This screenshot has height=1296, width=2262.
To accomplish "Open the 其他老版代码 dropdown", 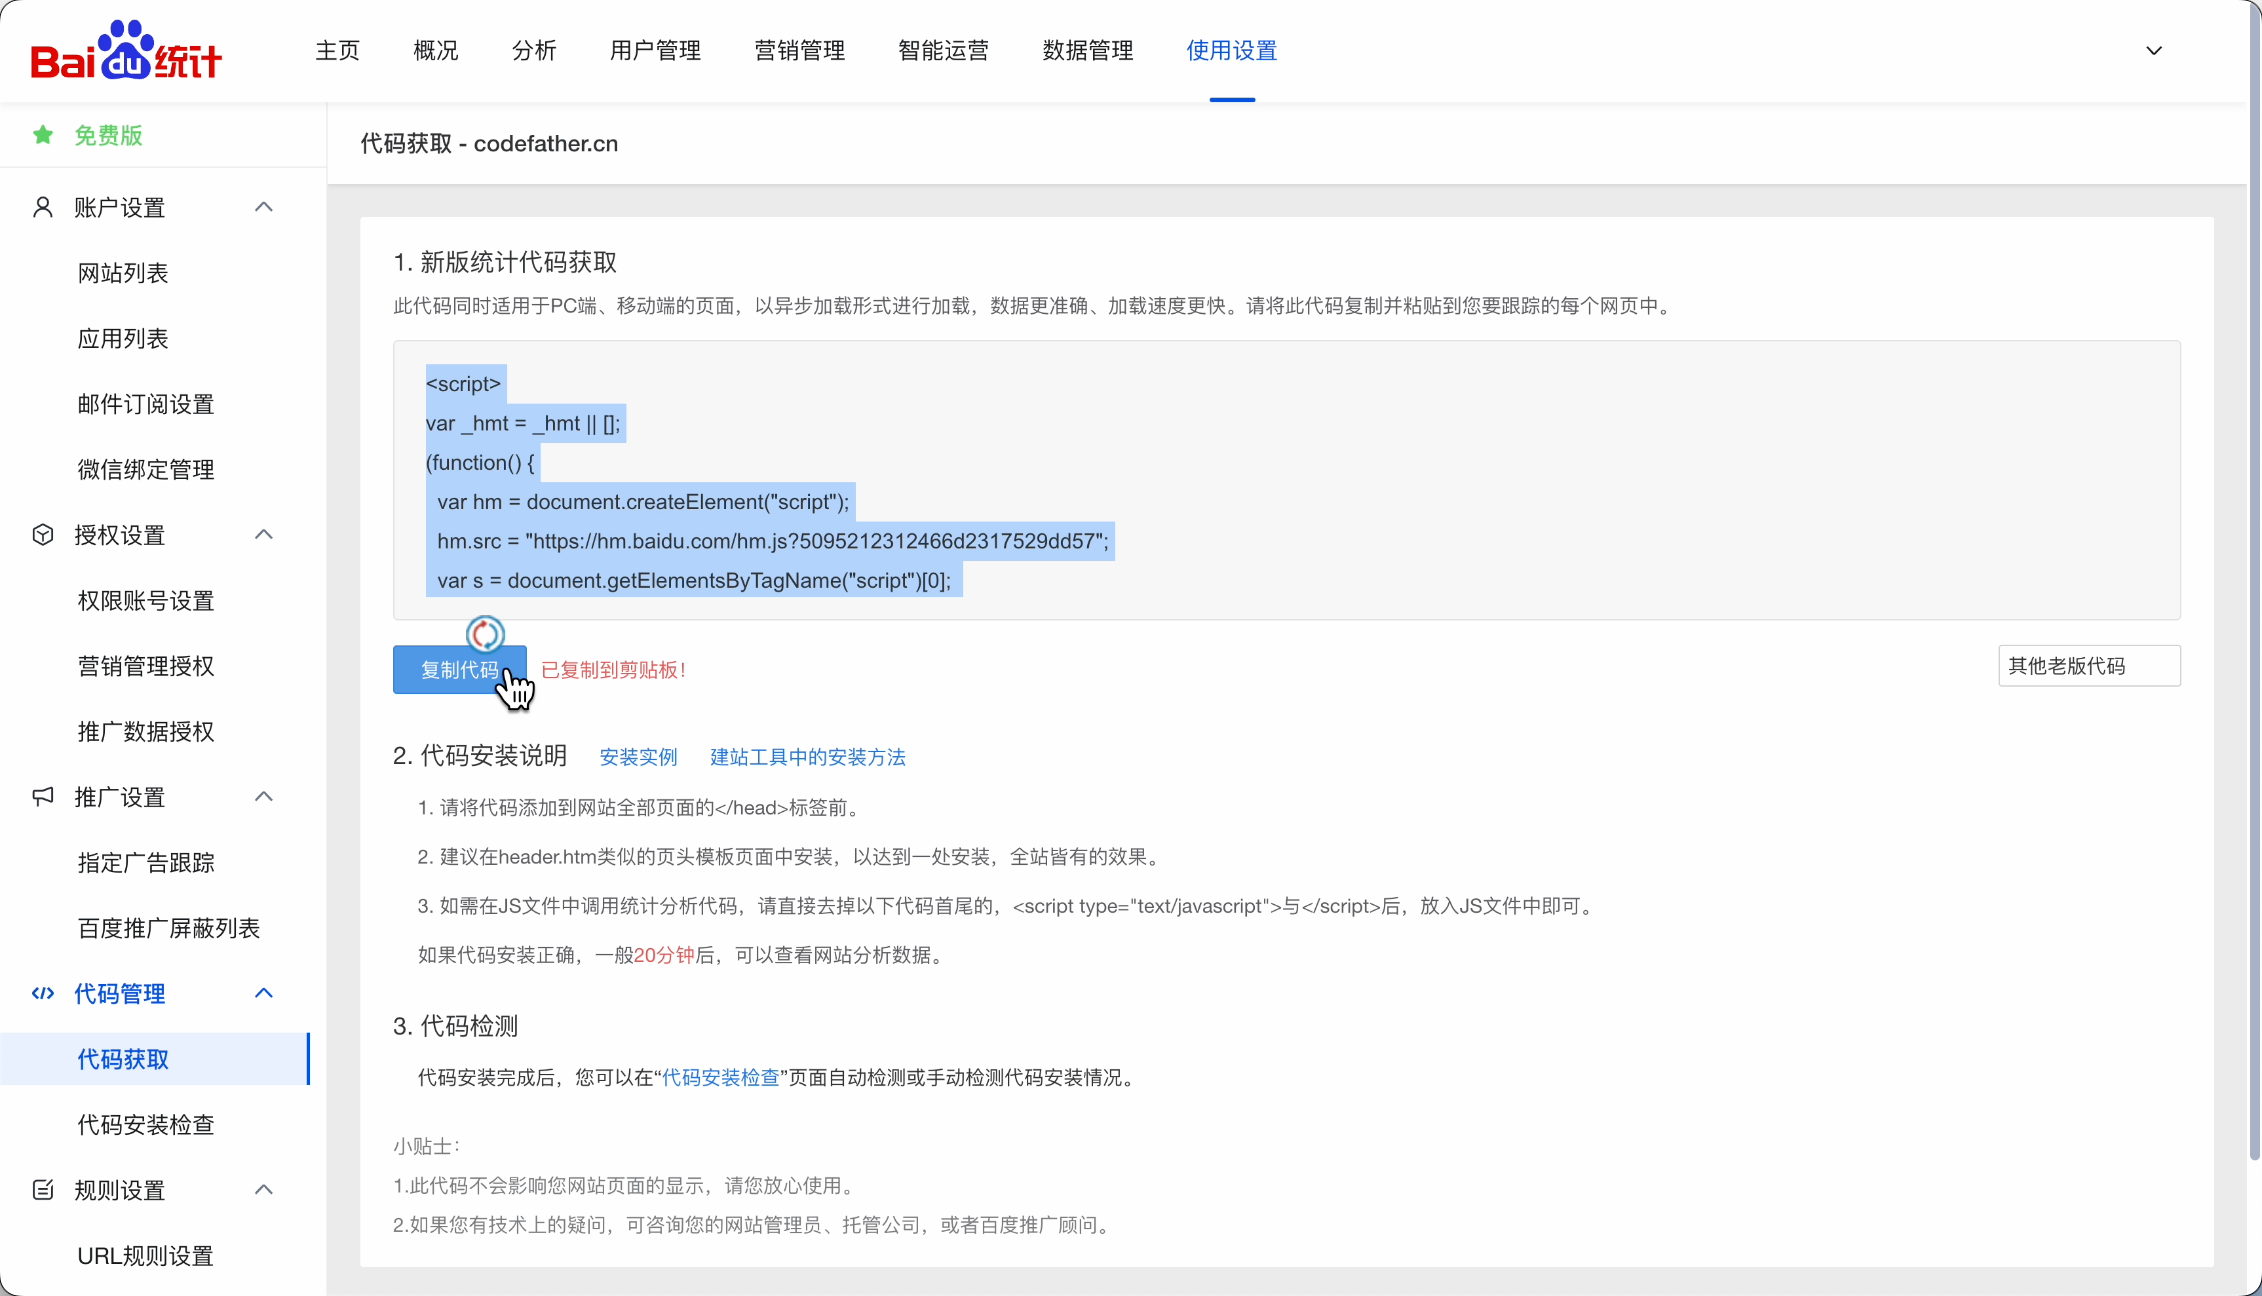I will (2088, 666).
